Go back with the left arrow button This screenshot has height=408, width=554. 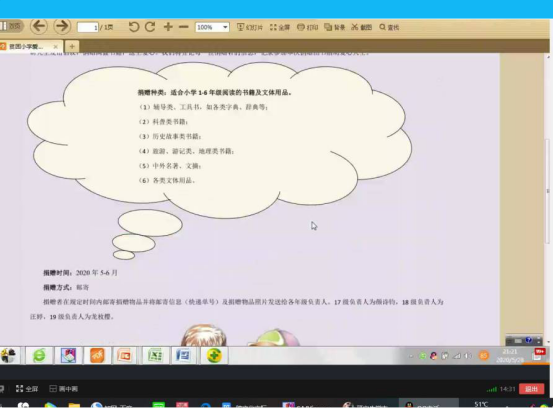(39, 27)
